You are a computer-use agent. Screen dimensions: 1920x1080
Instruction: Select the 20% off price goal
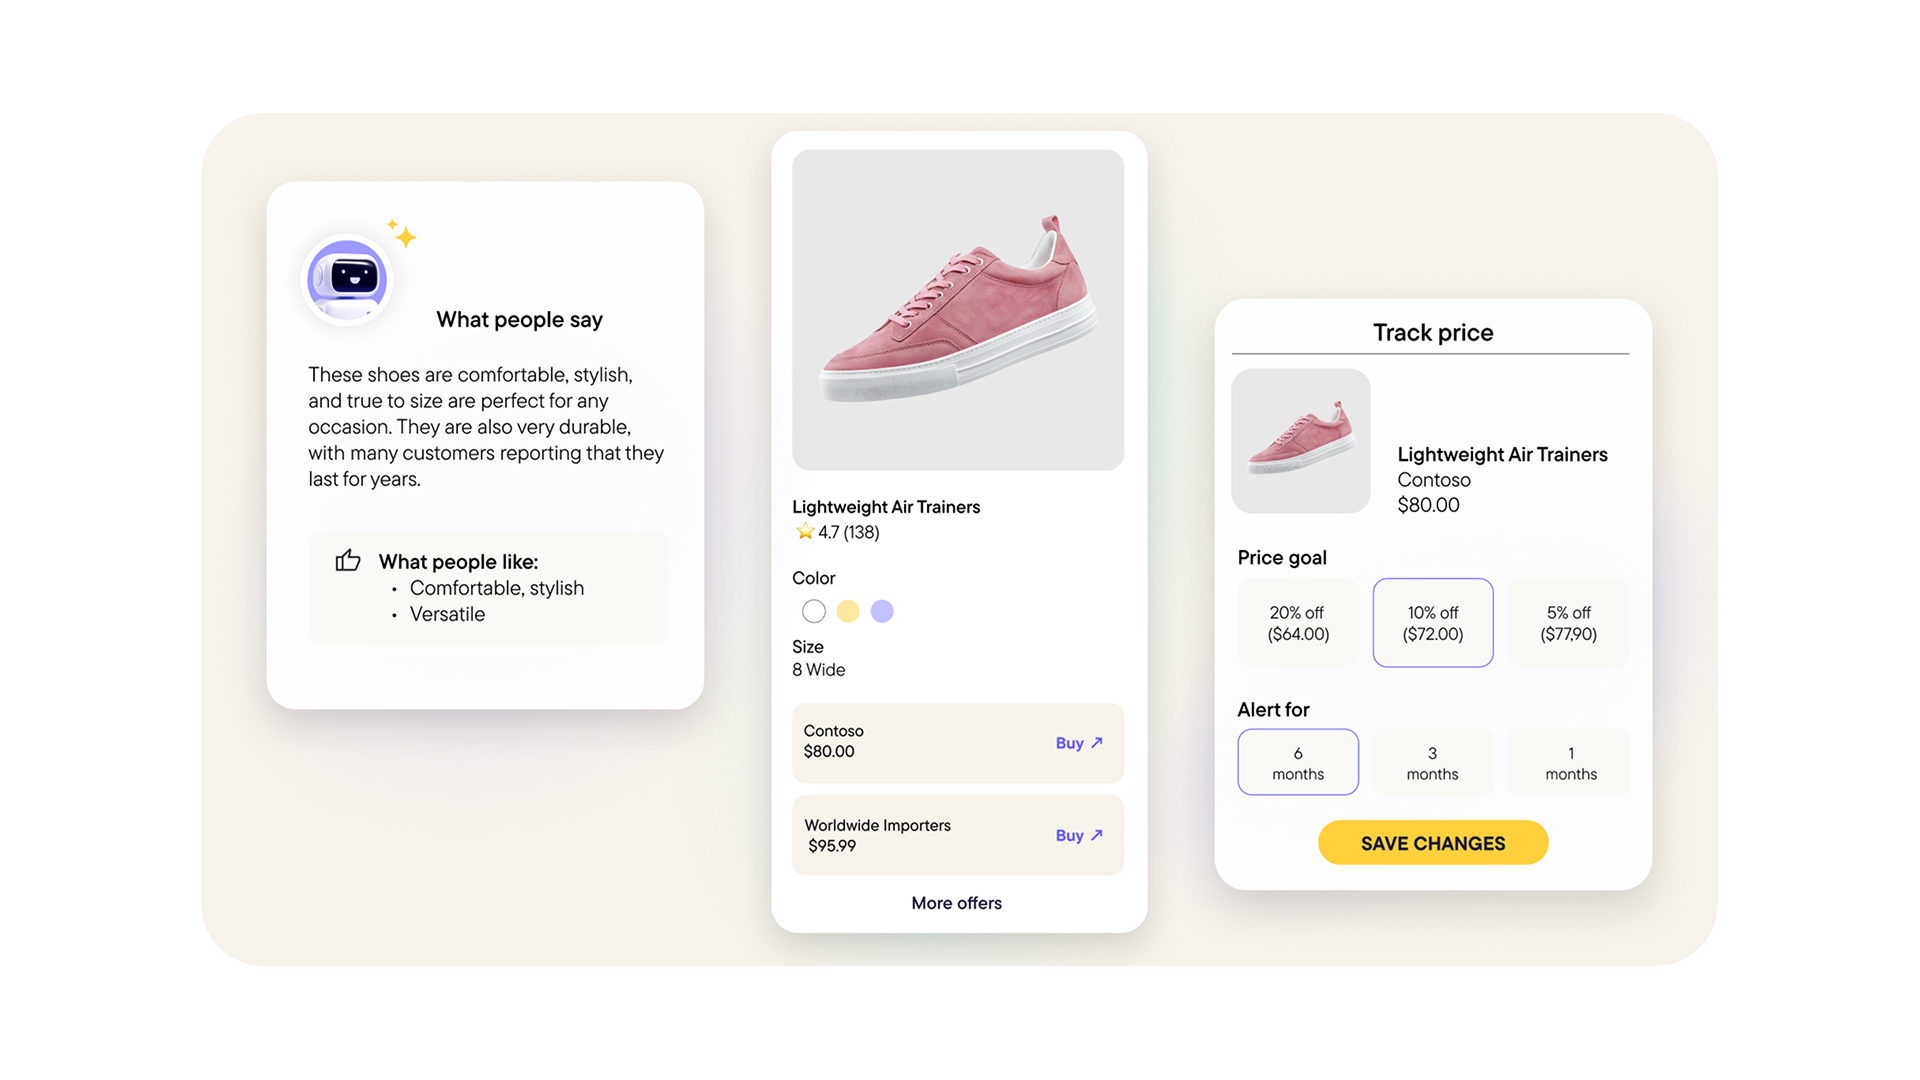pos(1298,623)
